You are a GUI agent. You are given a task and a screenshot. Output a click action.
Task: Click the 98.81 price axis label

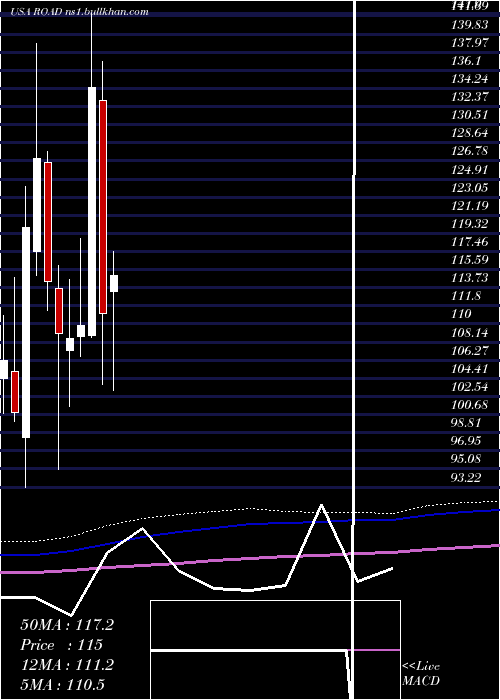pos(467,423)
